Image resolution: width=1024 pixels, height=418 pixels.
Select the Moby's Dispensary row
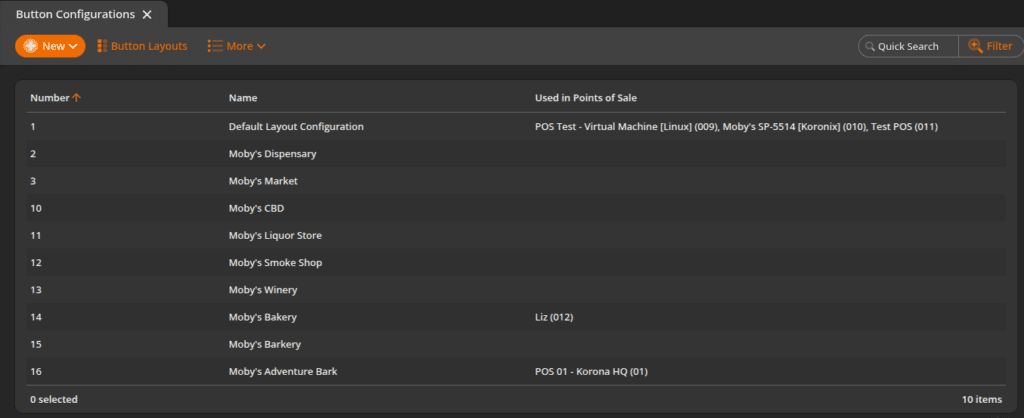pos(516,154)
